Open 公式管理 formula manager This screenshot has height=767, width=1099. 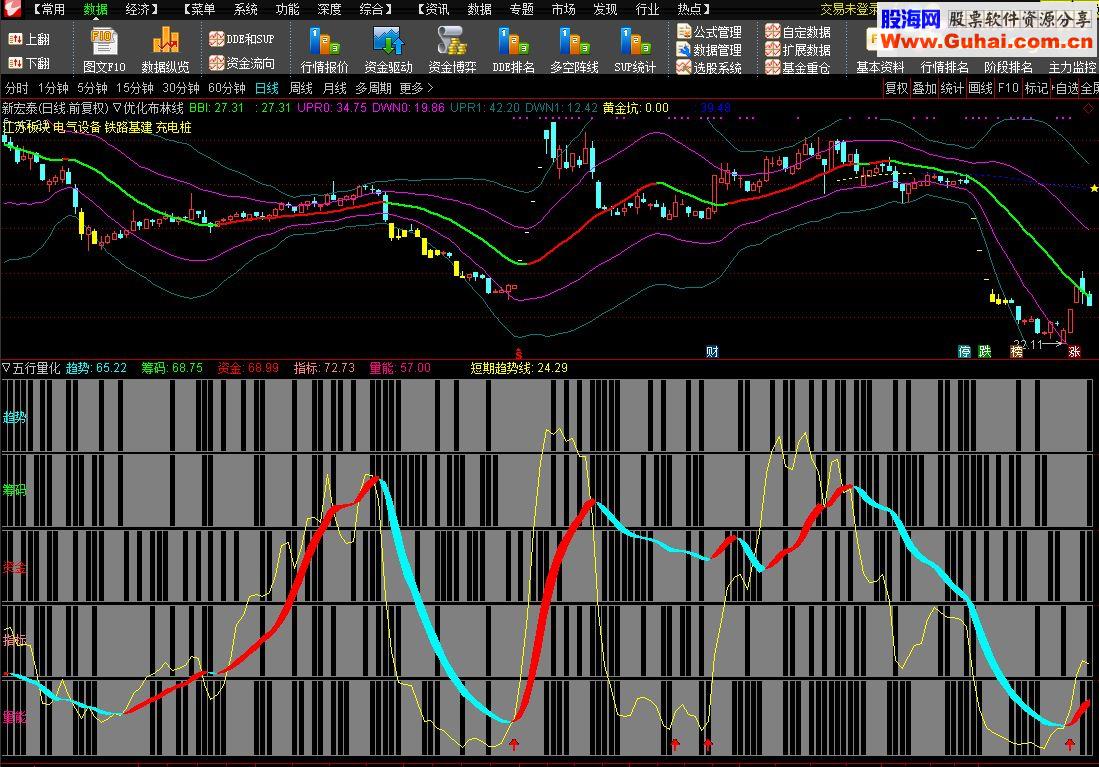coord(709,32)
